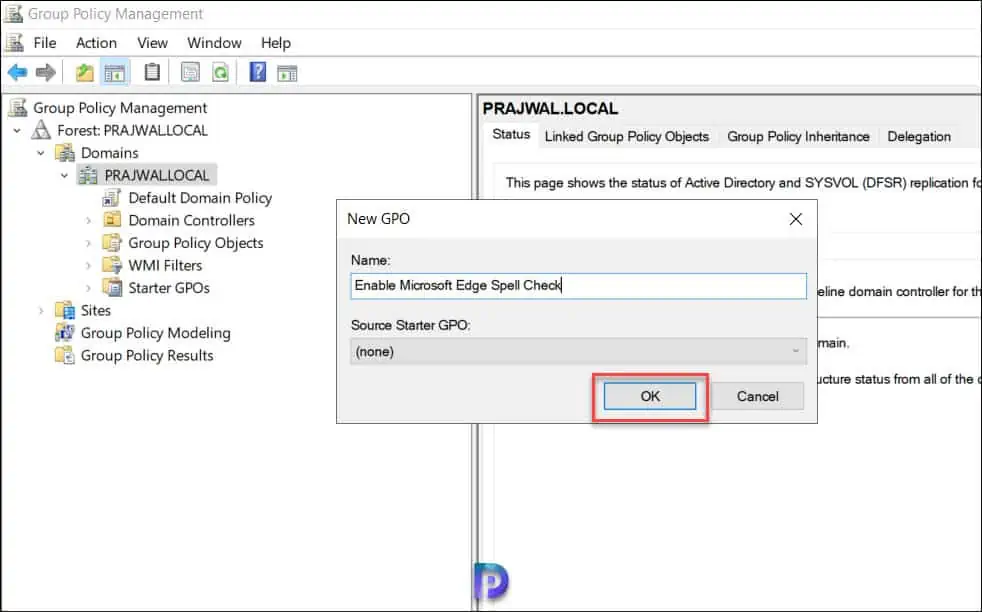Open Help via the question mark icon
The height and width of the screenshot is (612, 982).
[257, 73]
